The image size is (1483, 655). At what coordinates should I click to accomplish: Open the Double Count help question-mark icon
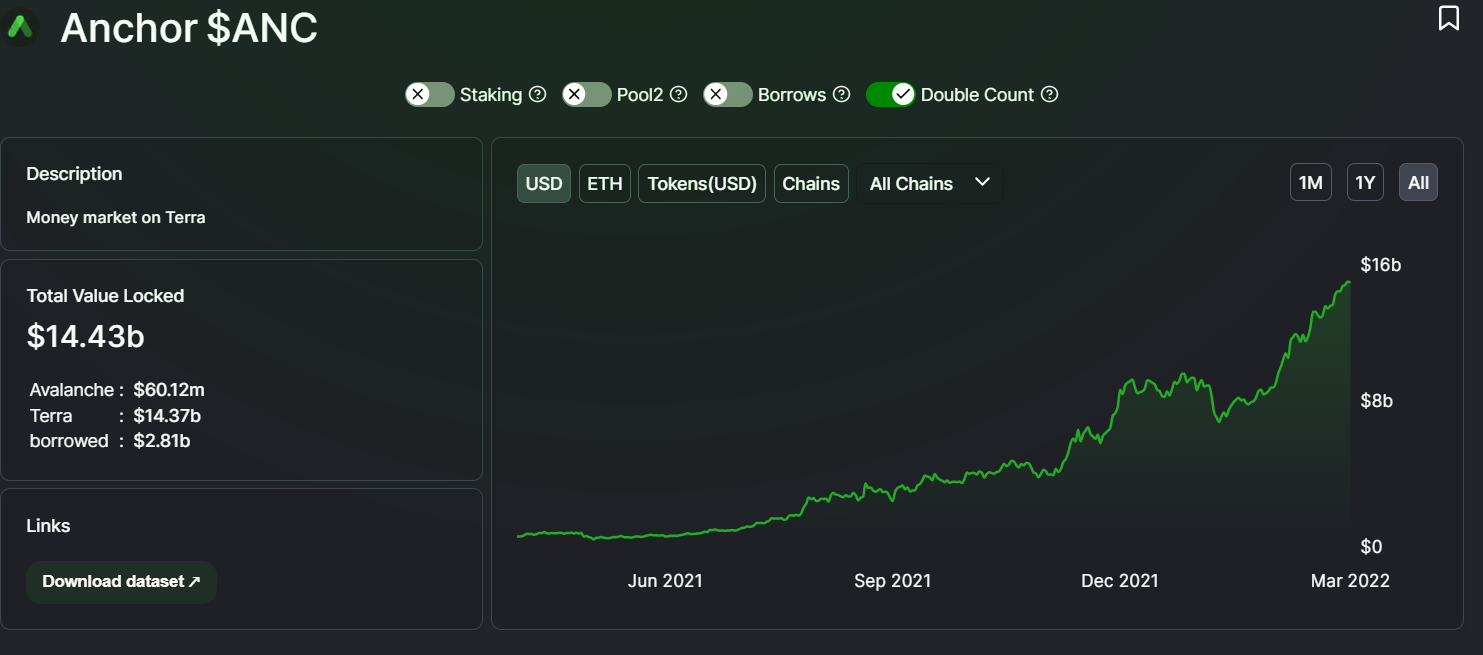(1049, 94)
